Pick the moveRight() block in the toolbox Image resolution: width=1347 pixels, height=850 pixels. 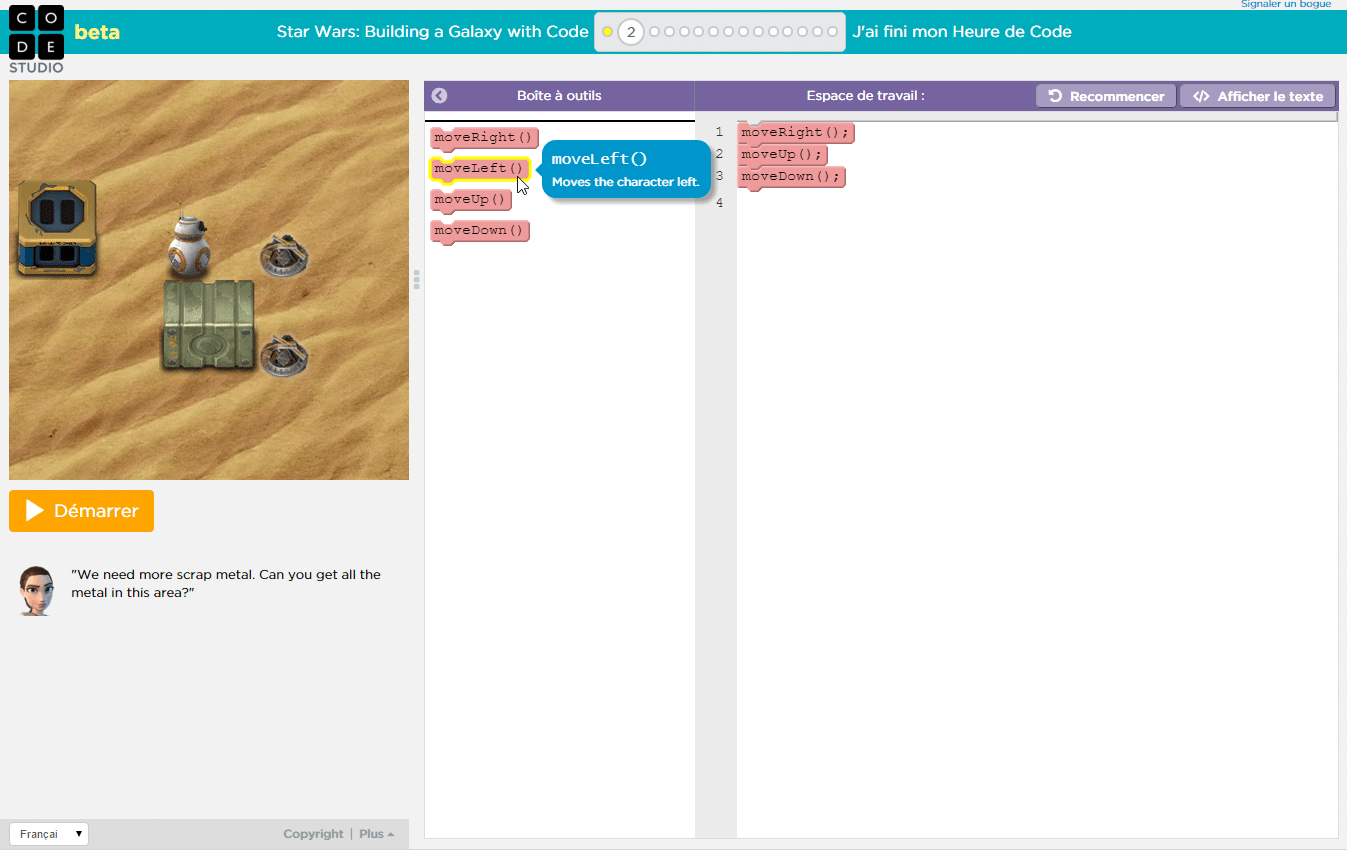[484, 137]
